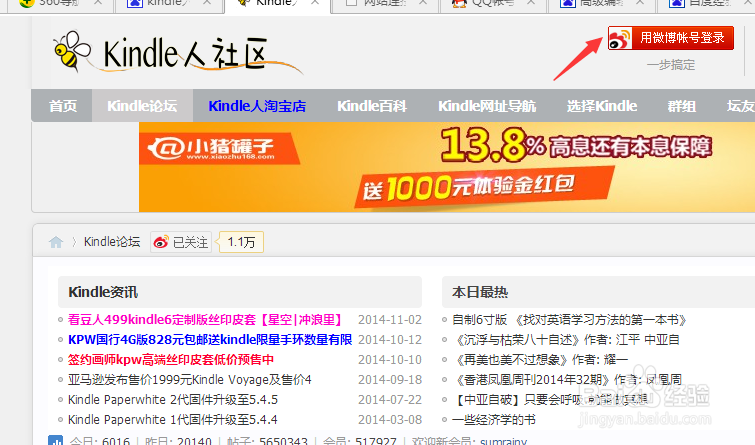Open hot post 沉浮与枯荣八十自述
Screen dimensions: 755x445
[x=566, y=340]
